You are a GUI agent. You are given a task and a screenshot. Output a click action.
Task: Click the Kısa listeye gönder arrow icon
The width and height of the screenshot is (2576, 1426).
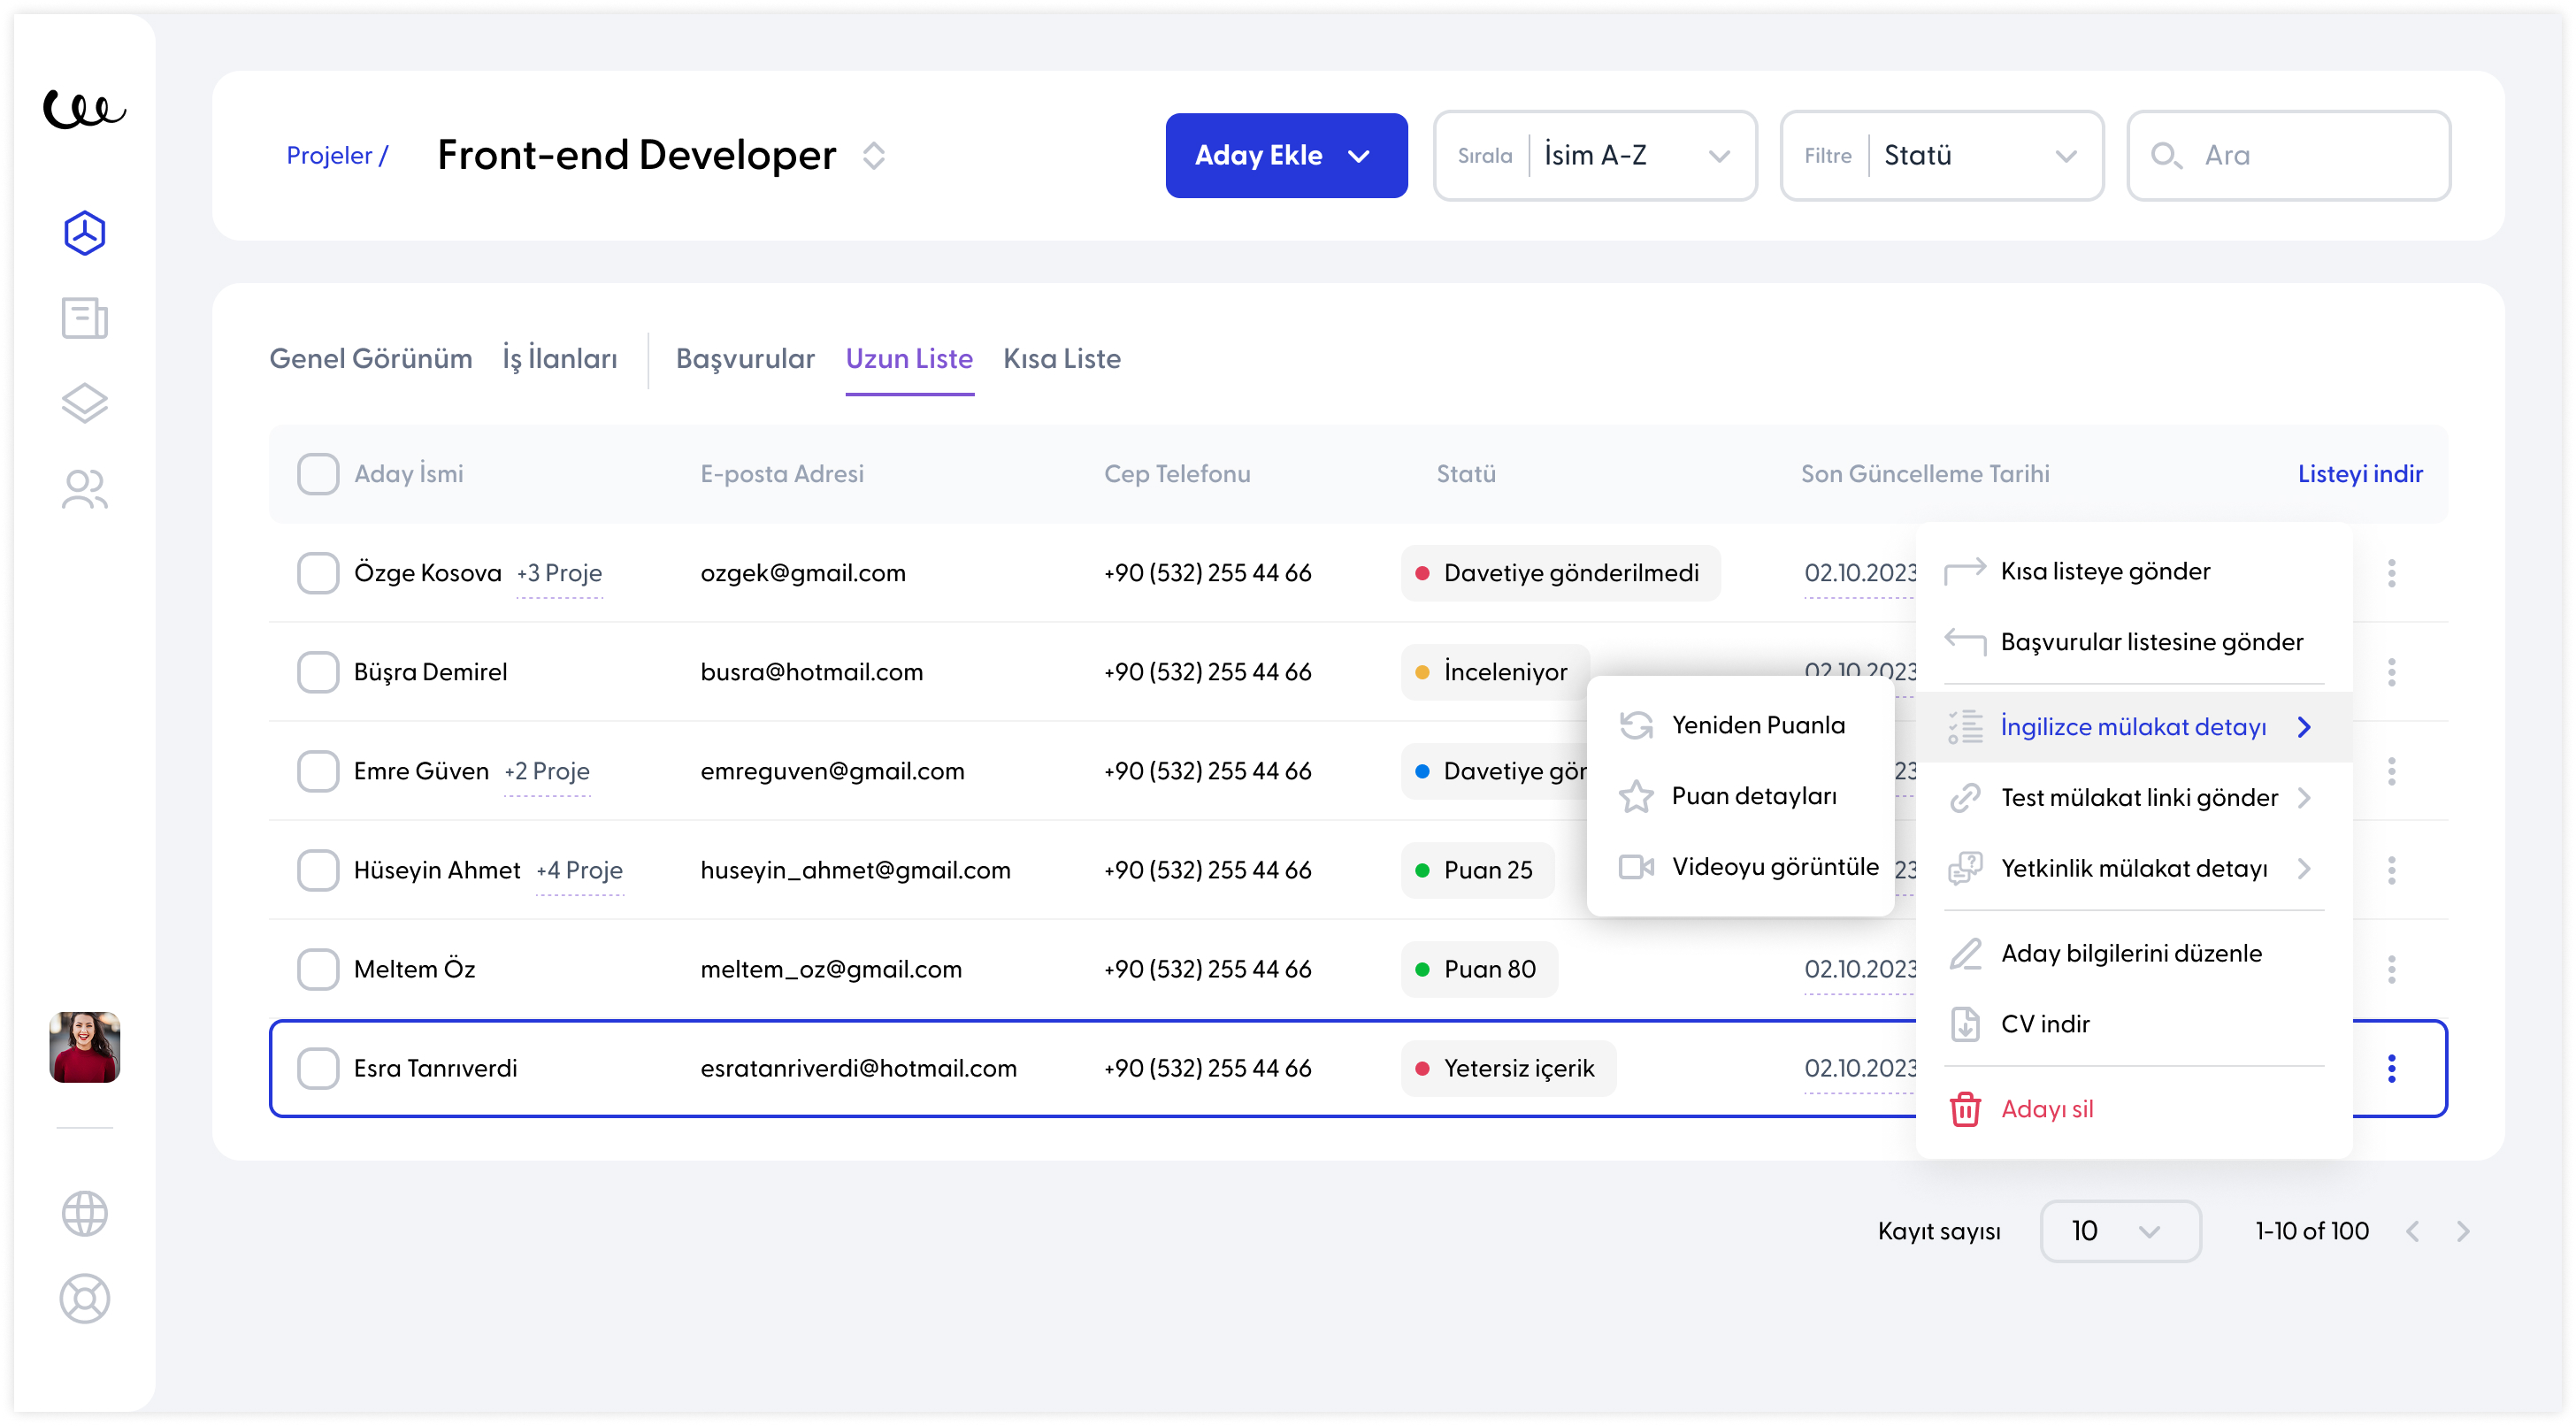point(1965,571)
